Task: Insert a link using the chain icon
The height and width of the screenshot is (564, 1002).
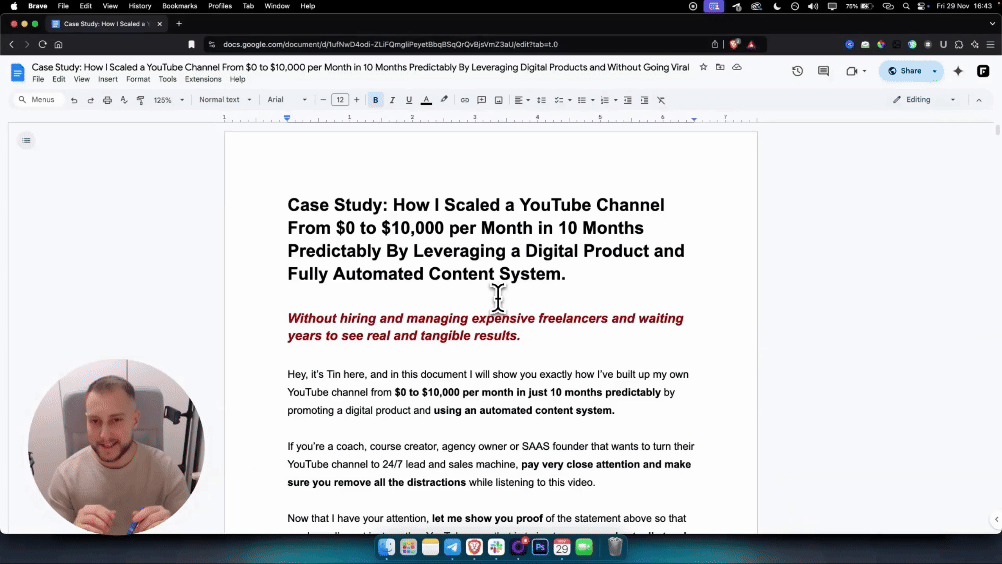Action: (465, 100)
